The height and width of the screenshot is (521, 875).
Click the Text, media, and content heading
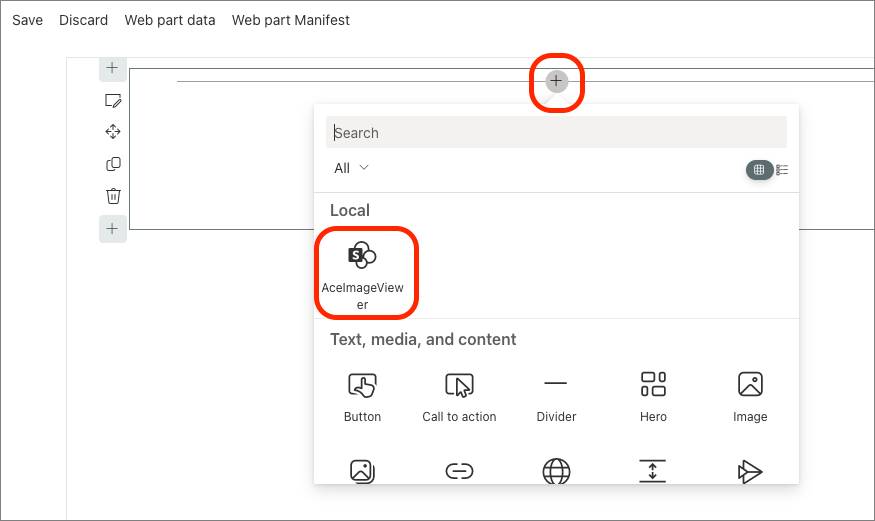click(423, 340)
